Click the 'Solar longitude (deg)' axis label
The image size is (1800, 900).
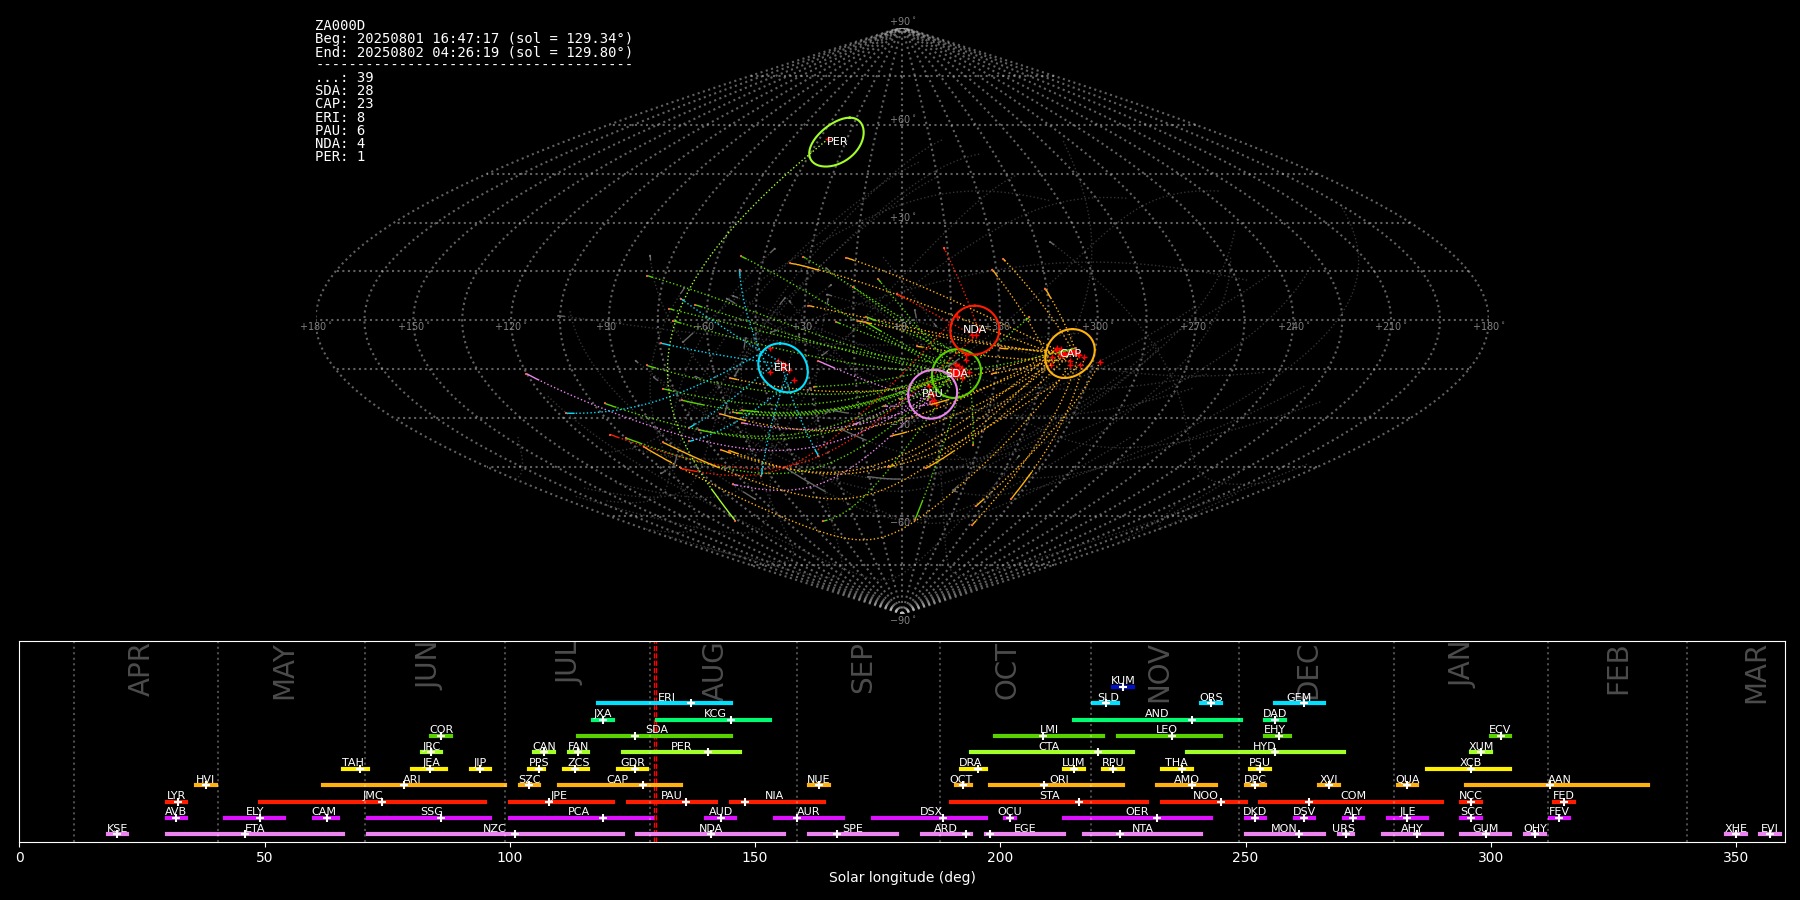[902, 877]
